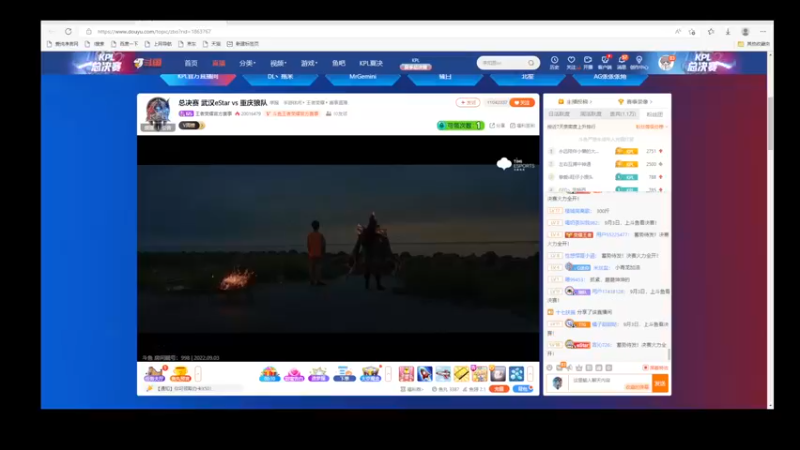800x450 pixels.
Task: Click the browser address bar URL
Action: point(154,32)
